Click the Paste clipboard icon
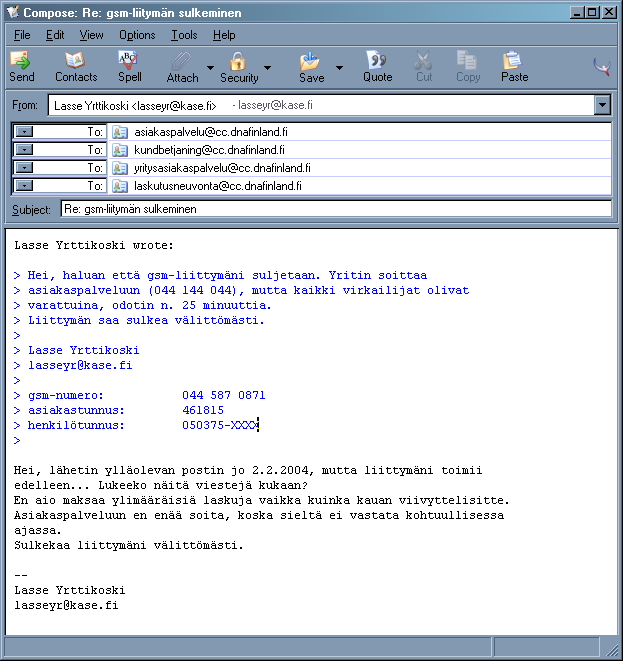The width and height of the screenshot is (623, 661). click(x=513, y=61)
